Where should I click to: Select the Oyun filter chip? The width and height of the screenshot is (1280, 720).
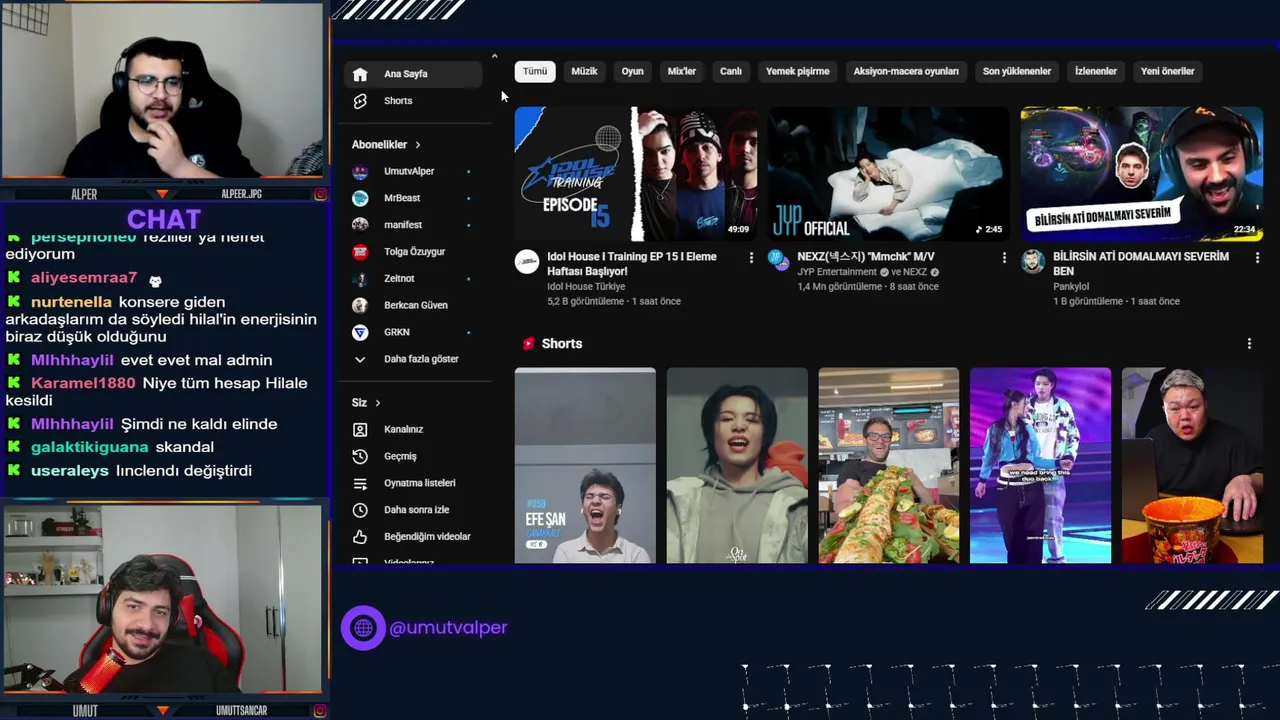(x=633, y=71)
